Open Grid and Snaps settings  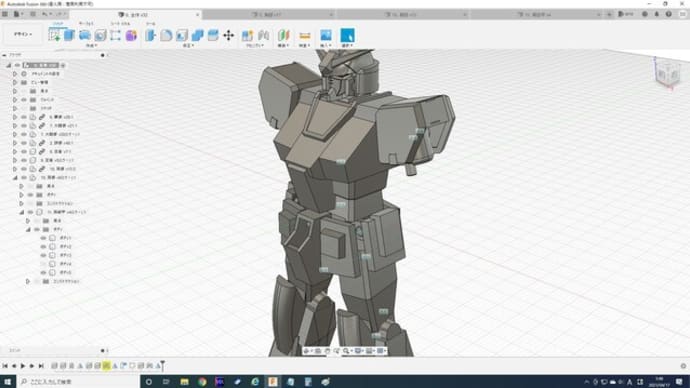pyautogui.click(x=369, y=351)
